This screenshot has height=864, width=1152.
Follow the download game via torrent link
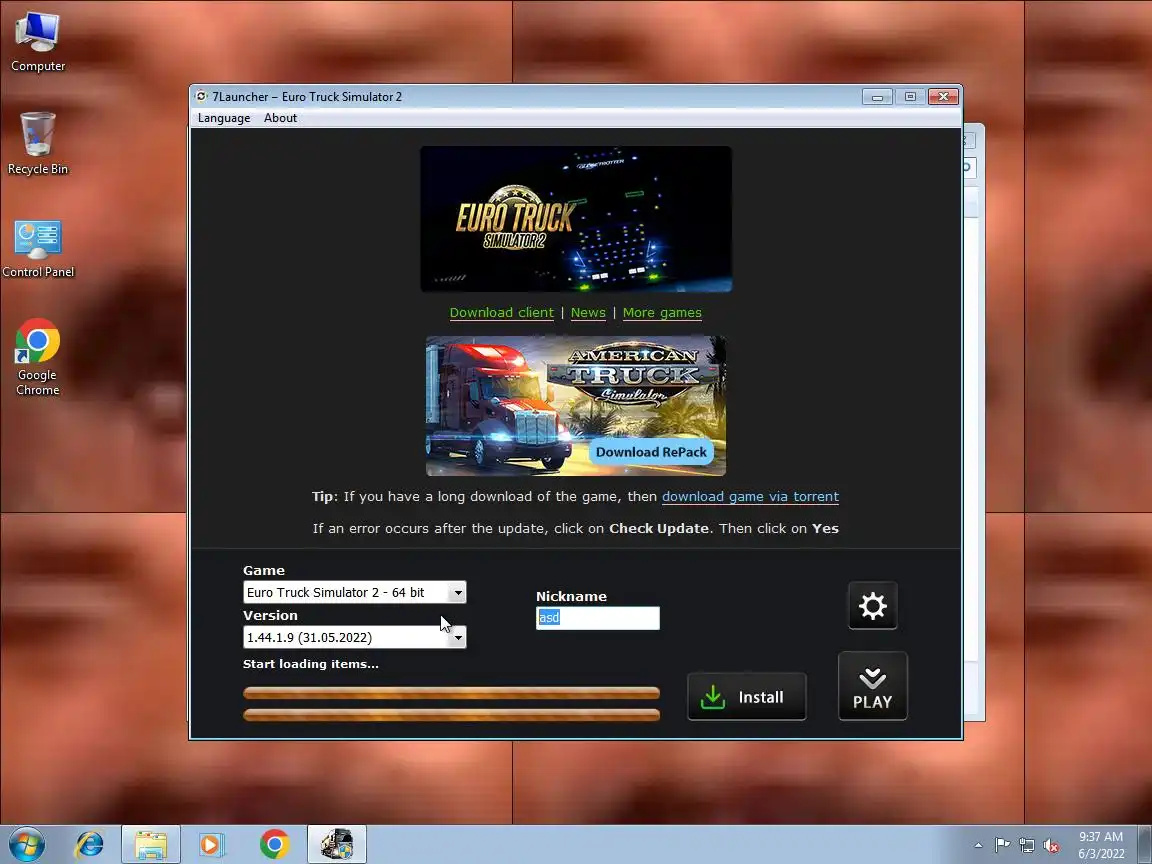click(x=750, y=497)
